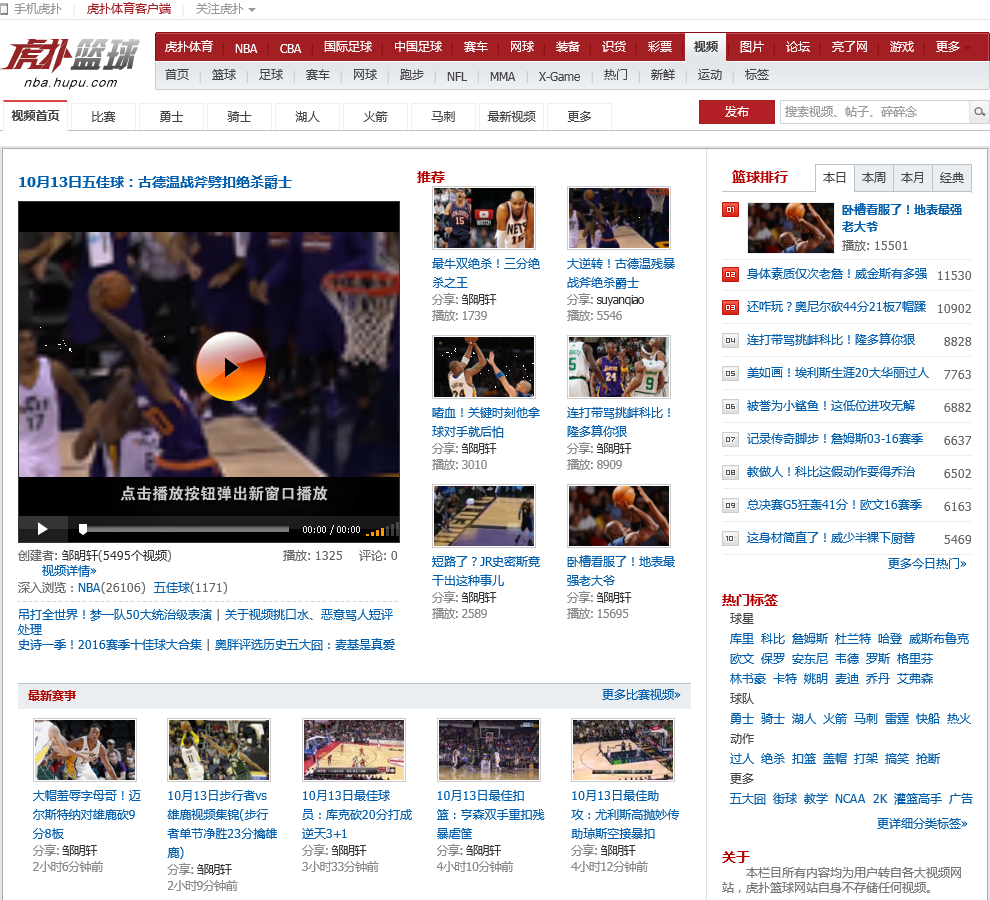This screenshot has width=990, height=900.
Task: Open thumbnail of 最牛双绝杀 video
Action: click(x=484, y=217)
